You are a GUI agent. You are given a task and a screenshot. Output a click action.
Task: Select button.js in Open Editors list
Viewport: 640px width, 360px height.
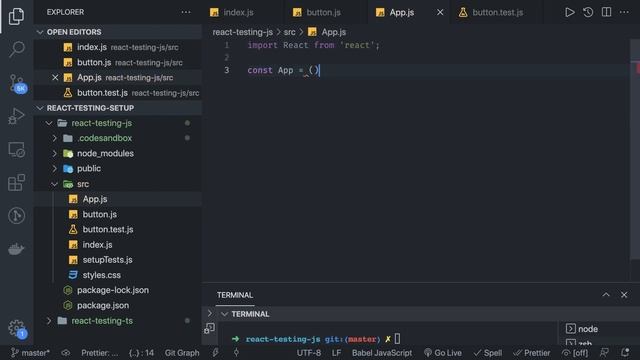coord(118,62)
